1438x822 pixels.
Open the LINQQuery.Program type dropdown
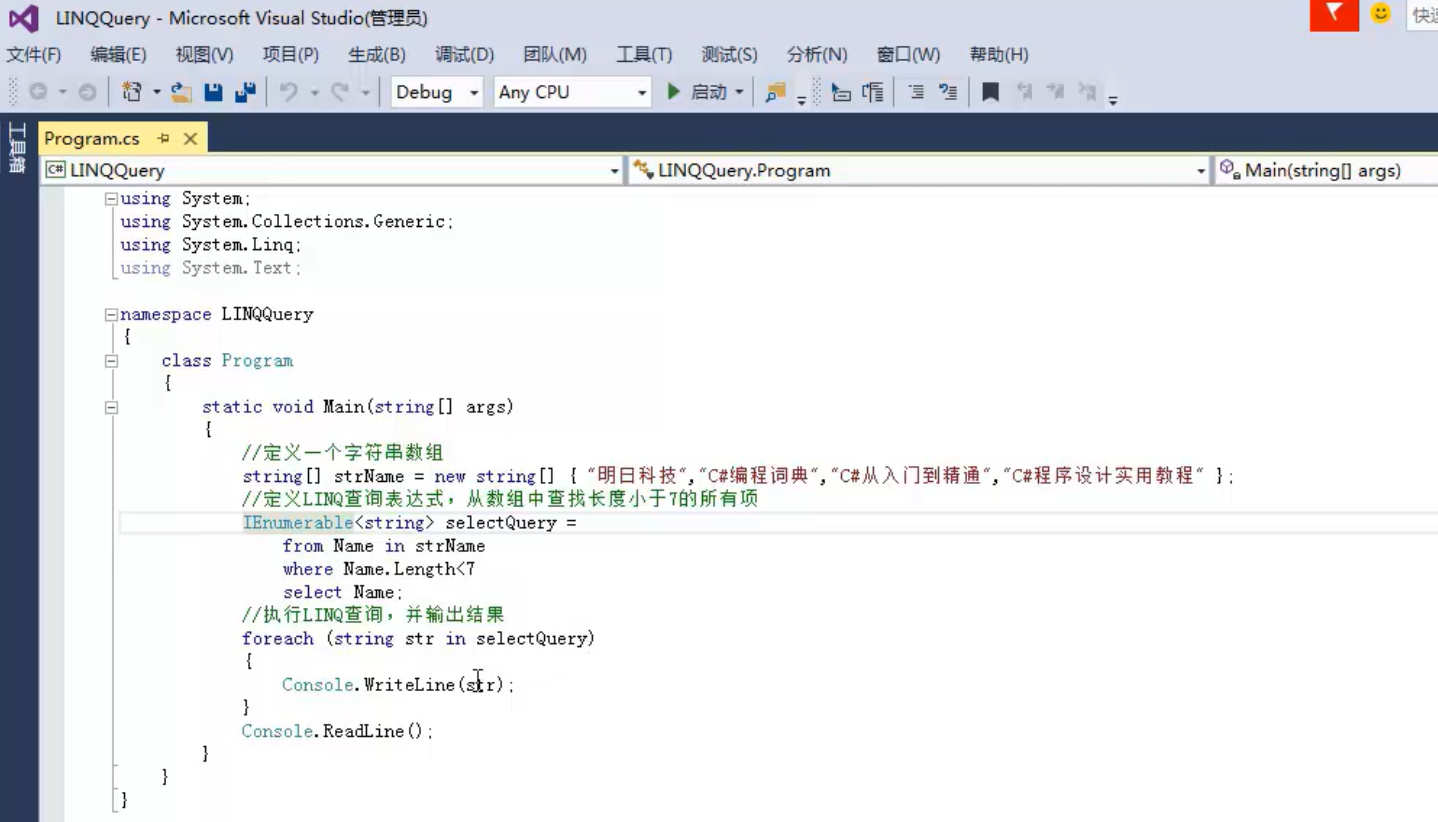tap(919, 171)
